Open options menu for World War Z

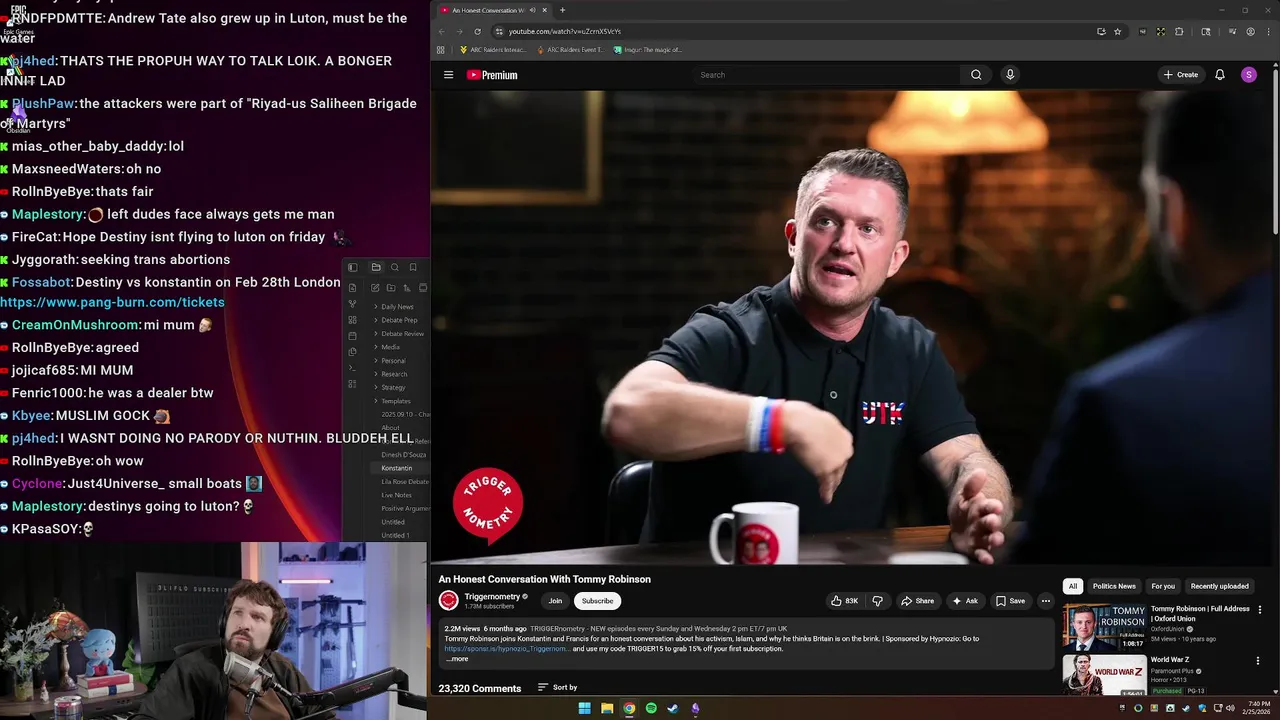point(1259,661)
